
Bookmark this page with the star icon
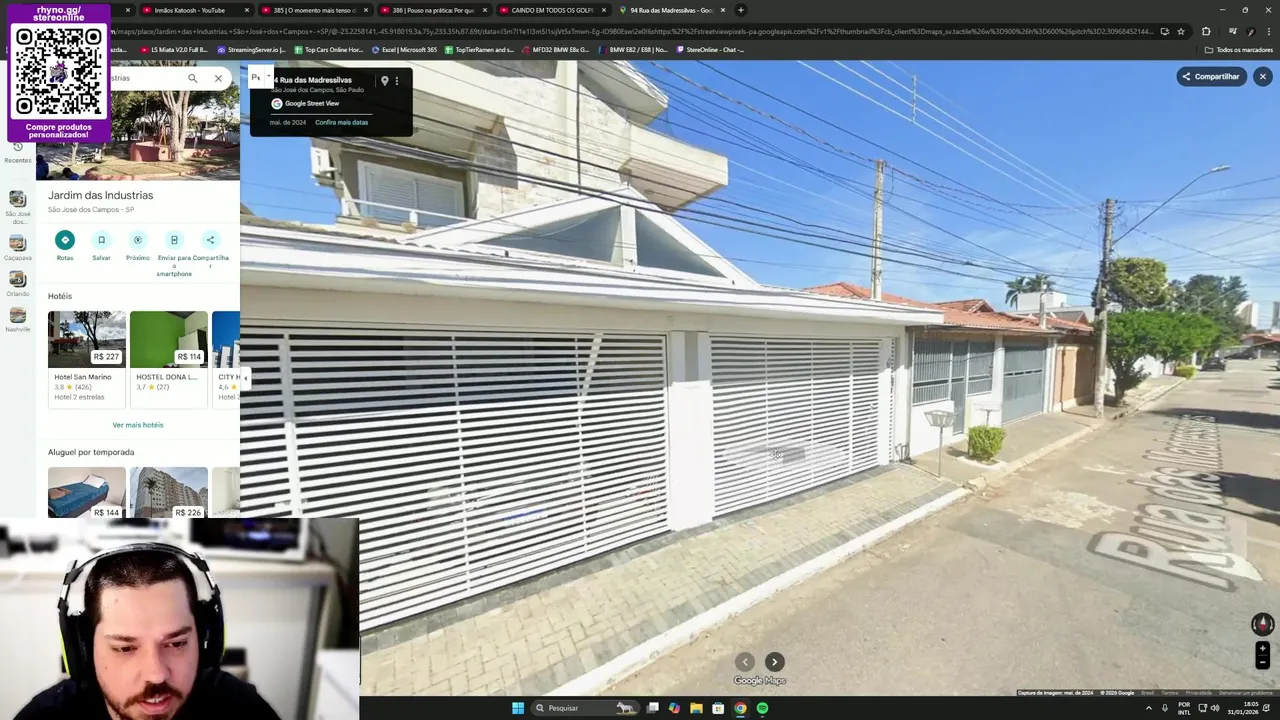pos(1181,31)
